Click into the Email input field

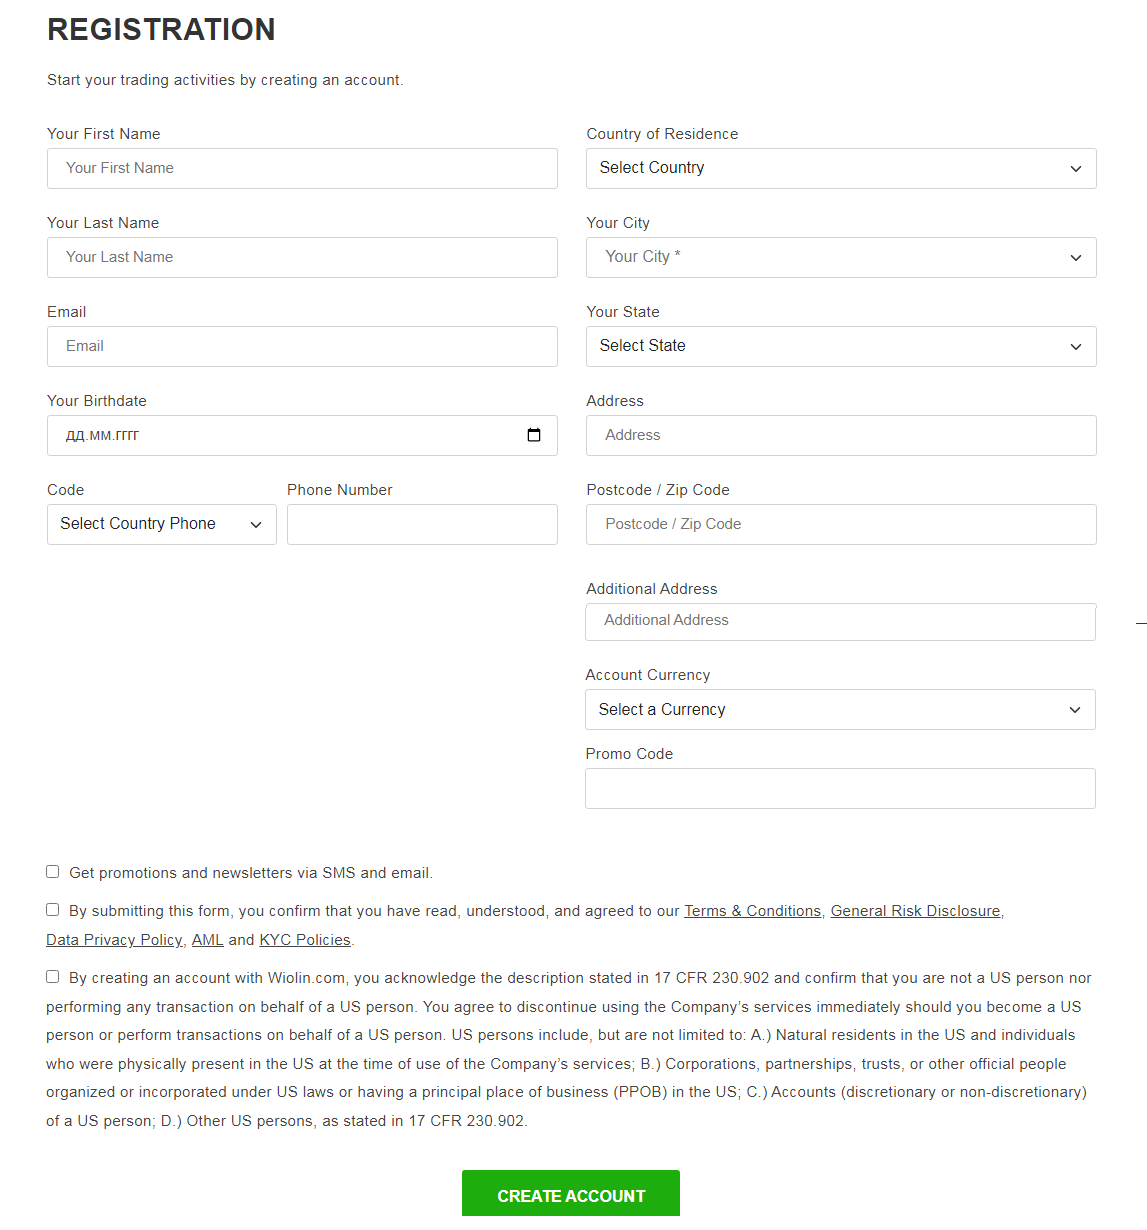click(302, 346)
